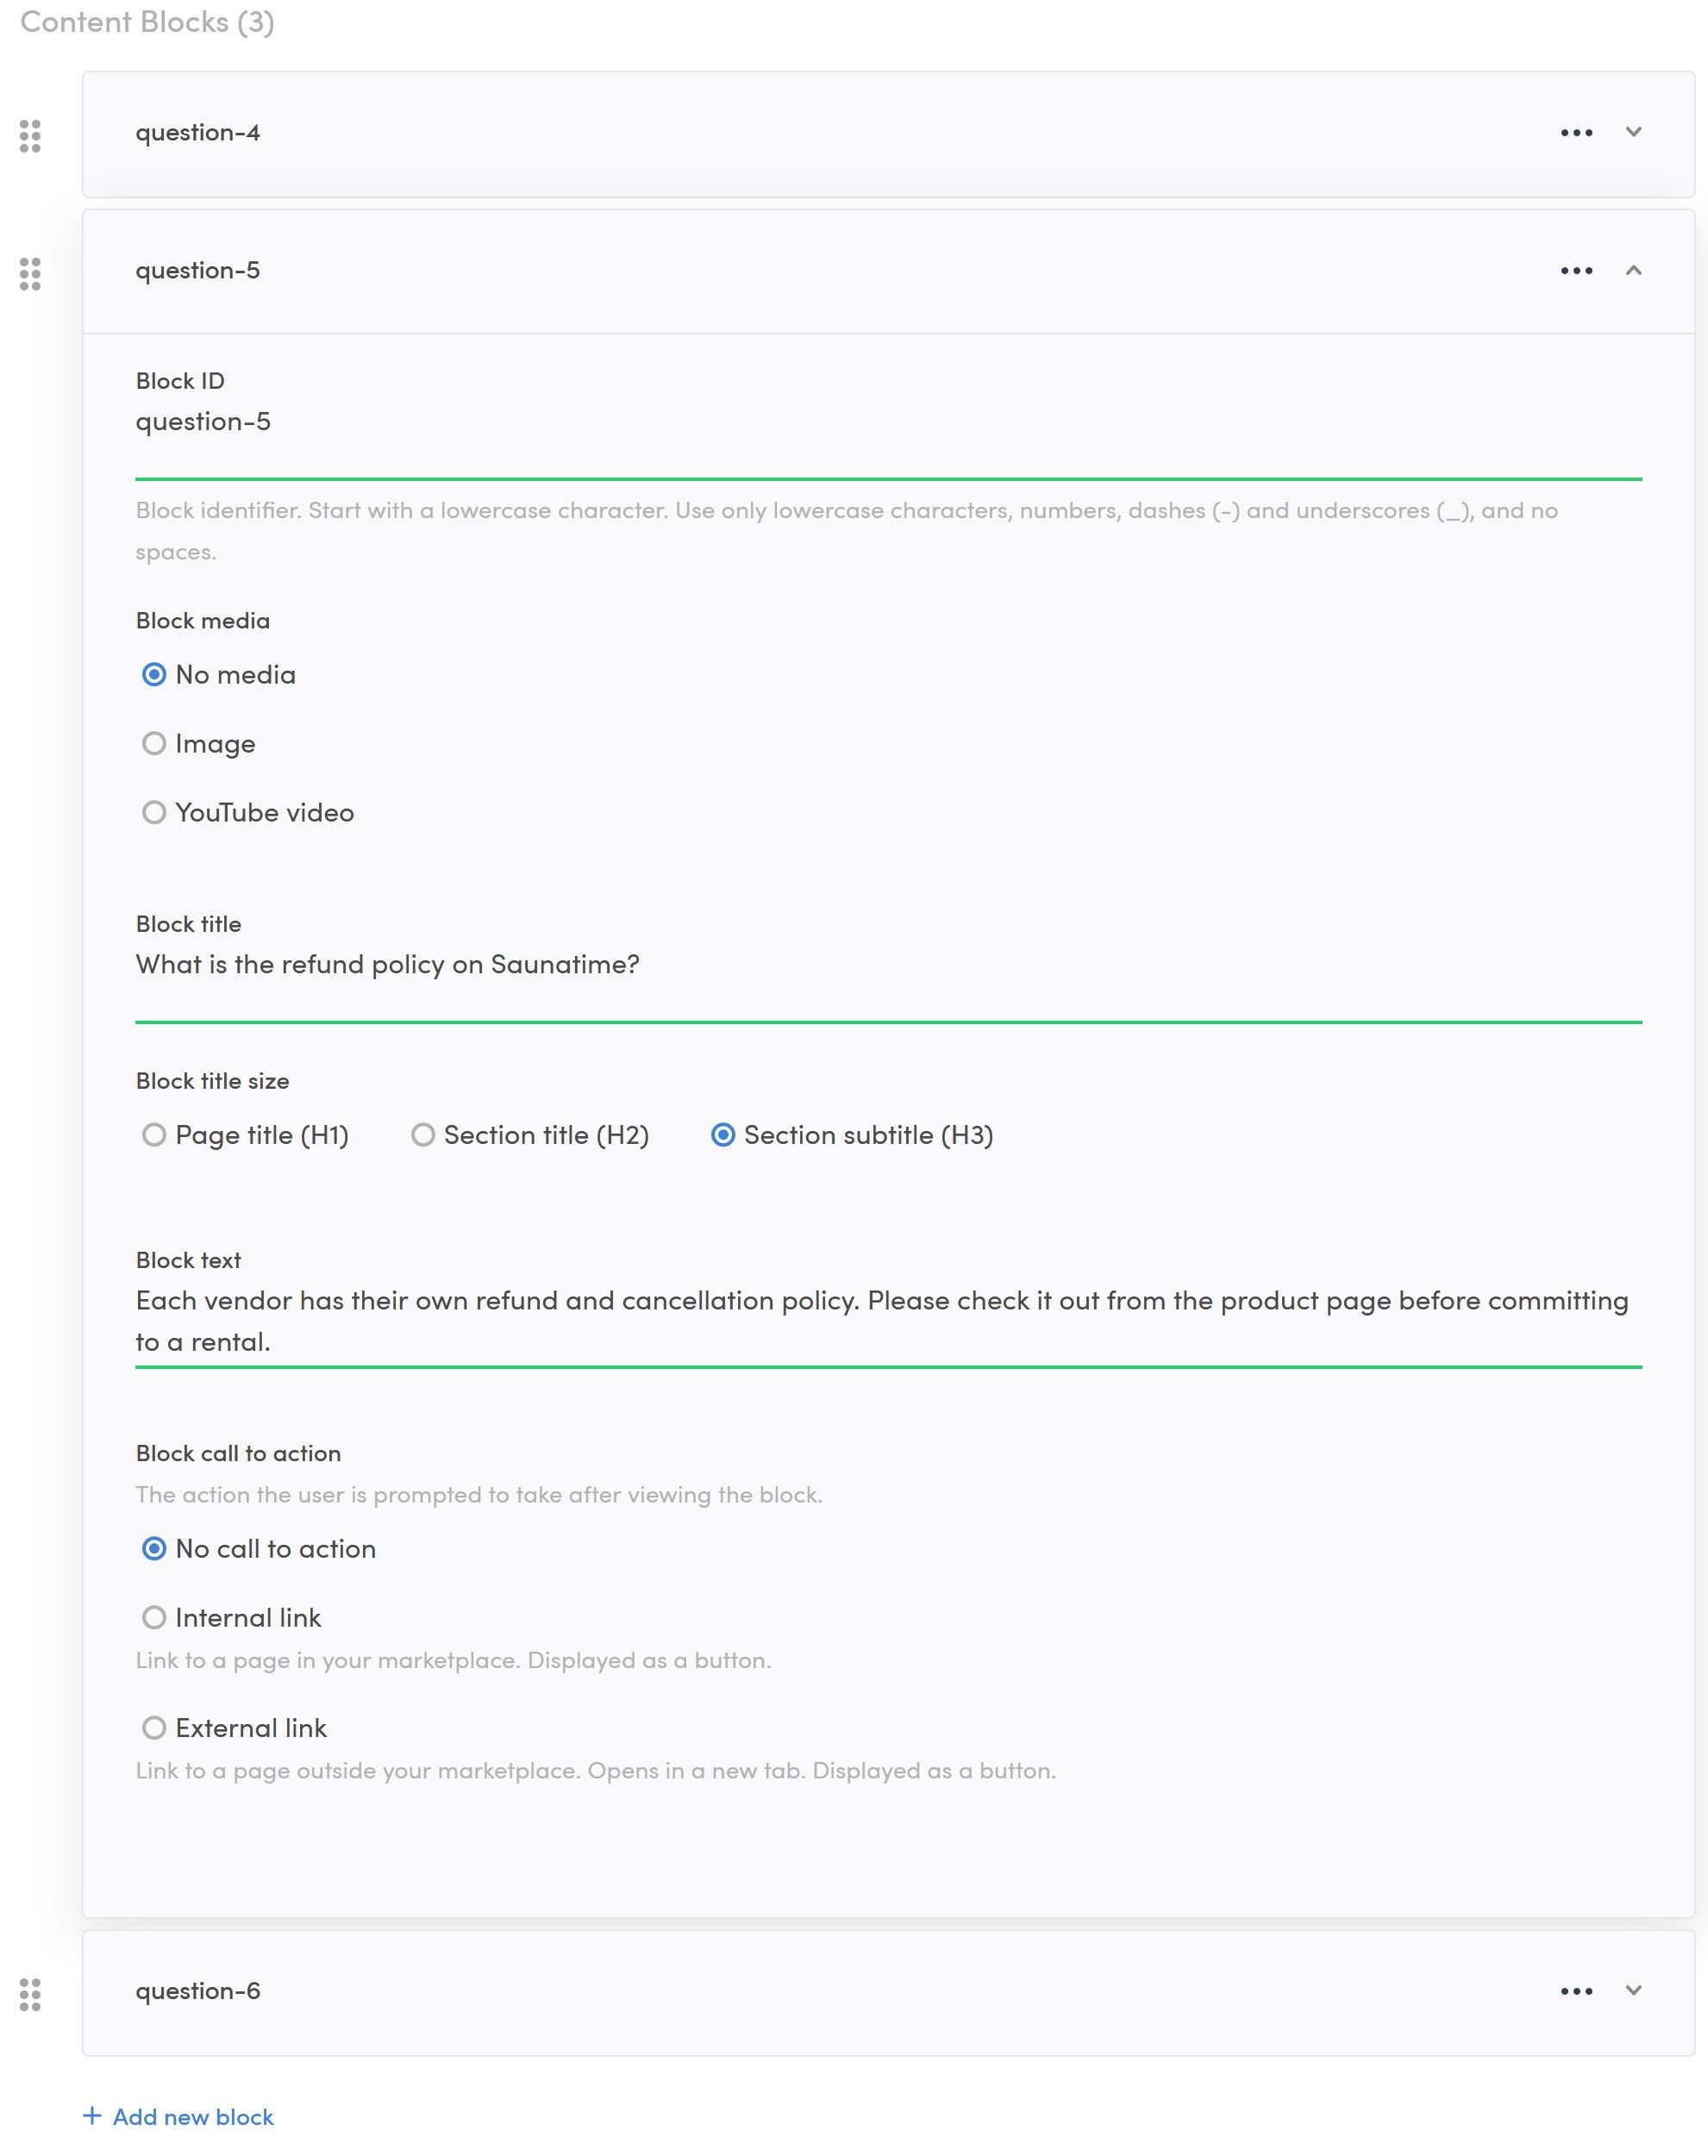
Task: Click the Block text field
Action: [x=886, y=1320]
